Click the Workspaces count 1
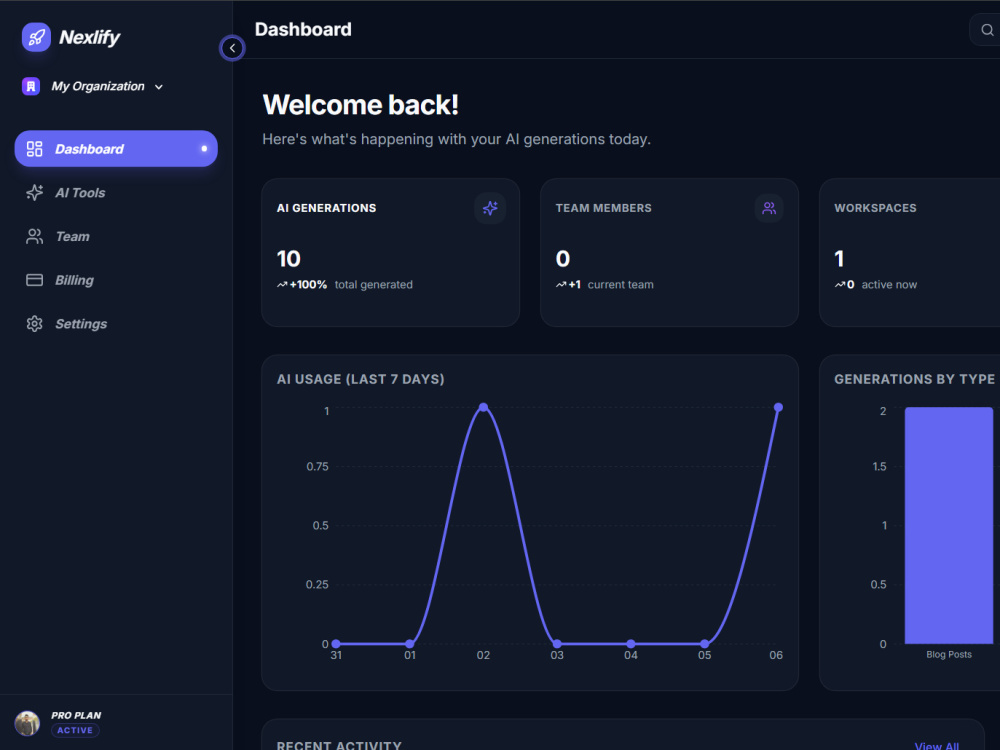1000x750 pixels. pyautogui.click(x=839, y=259)
